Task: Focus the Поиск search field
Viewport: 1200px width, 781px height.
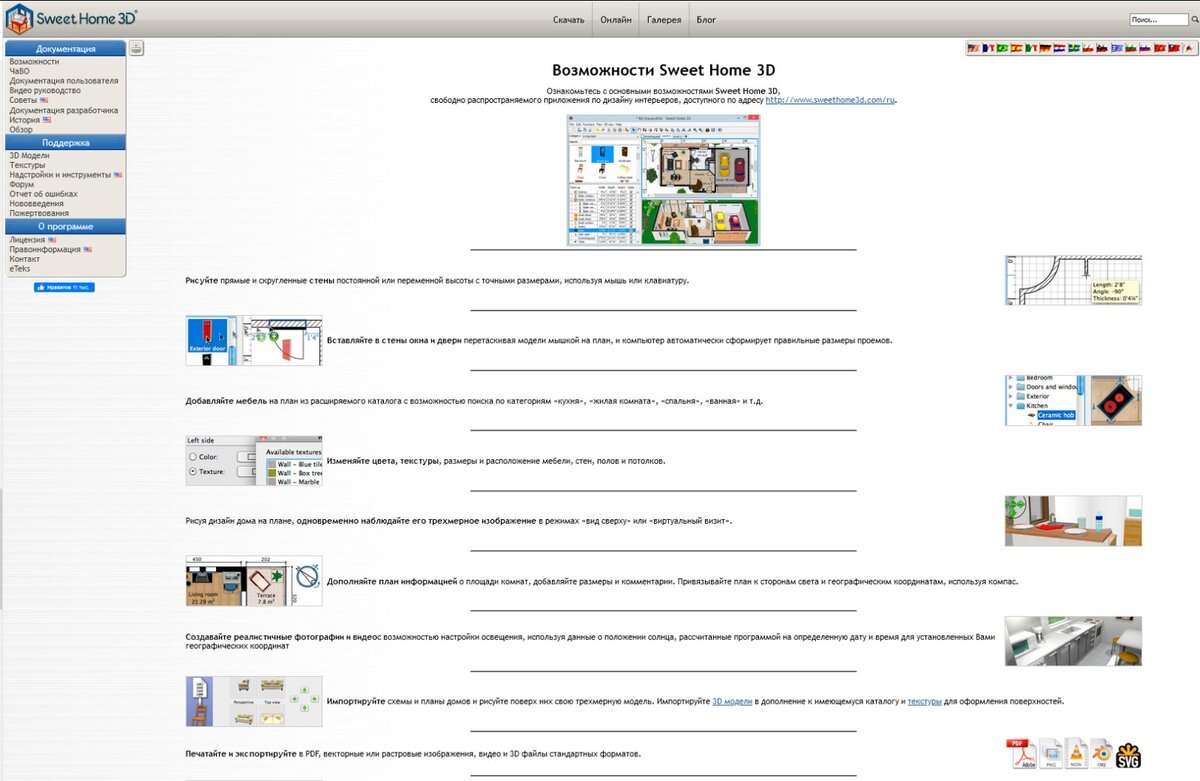Action: point(1159,20)
